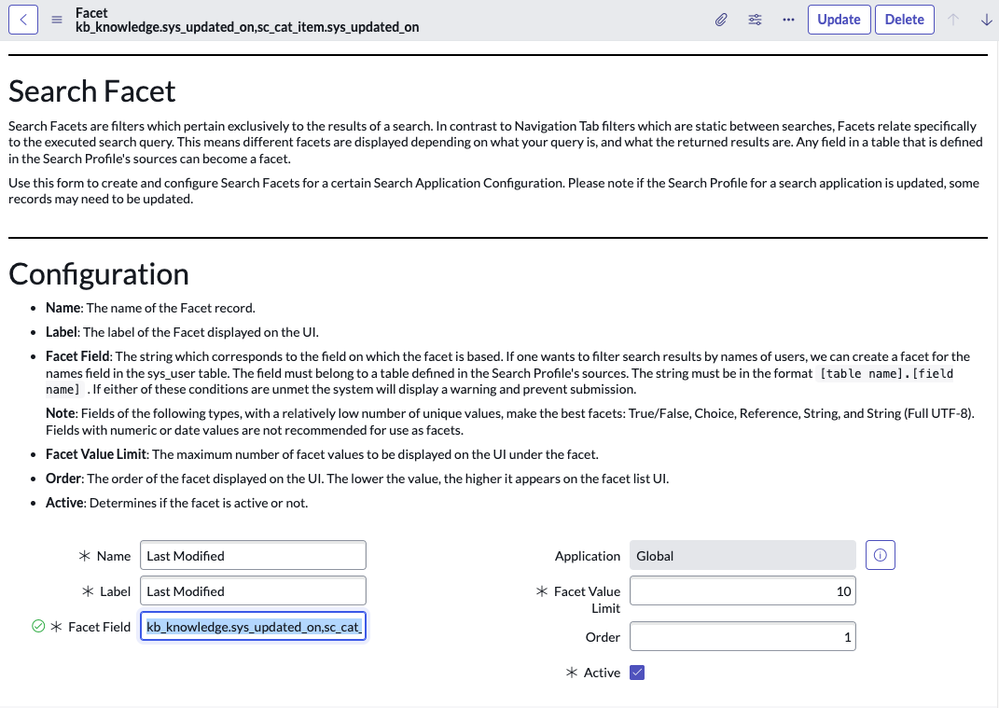Open personalize form settings sliders icon

point(755,20)
